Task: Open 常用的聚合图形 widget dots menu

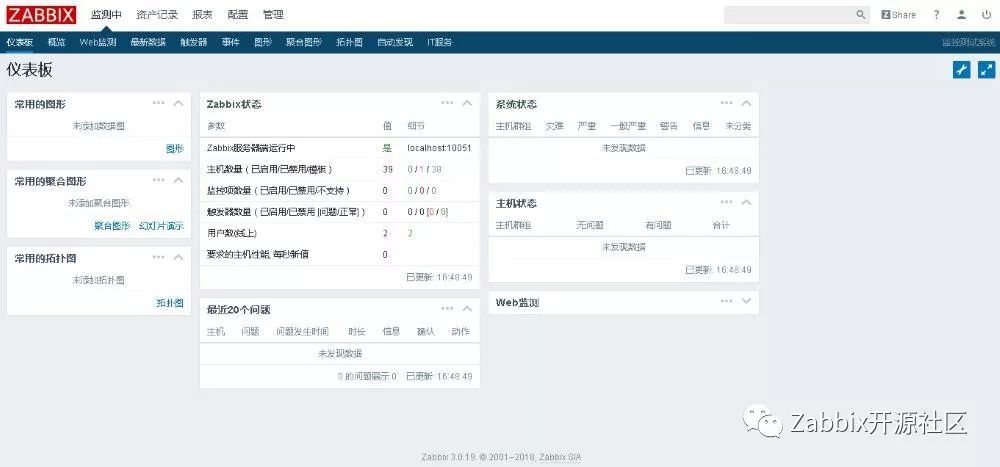Action: pyautogui.click(x=158, y=180)
